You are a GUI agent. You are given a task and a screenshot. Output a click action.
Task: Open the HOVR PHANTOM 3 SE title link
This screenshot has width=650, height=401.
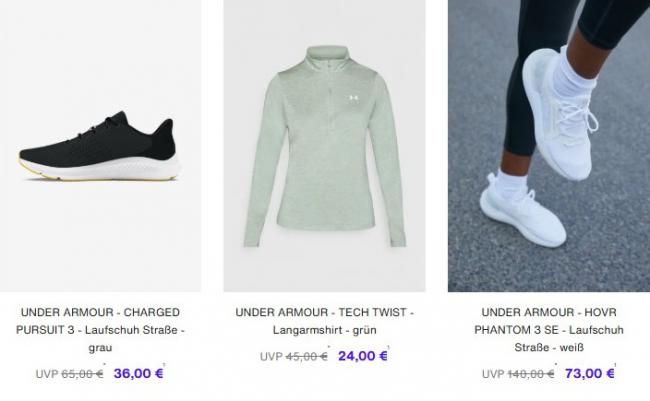click(x=549, y=330)
